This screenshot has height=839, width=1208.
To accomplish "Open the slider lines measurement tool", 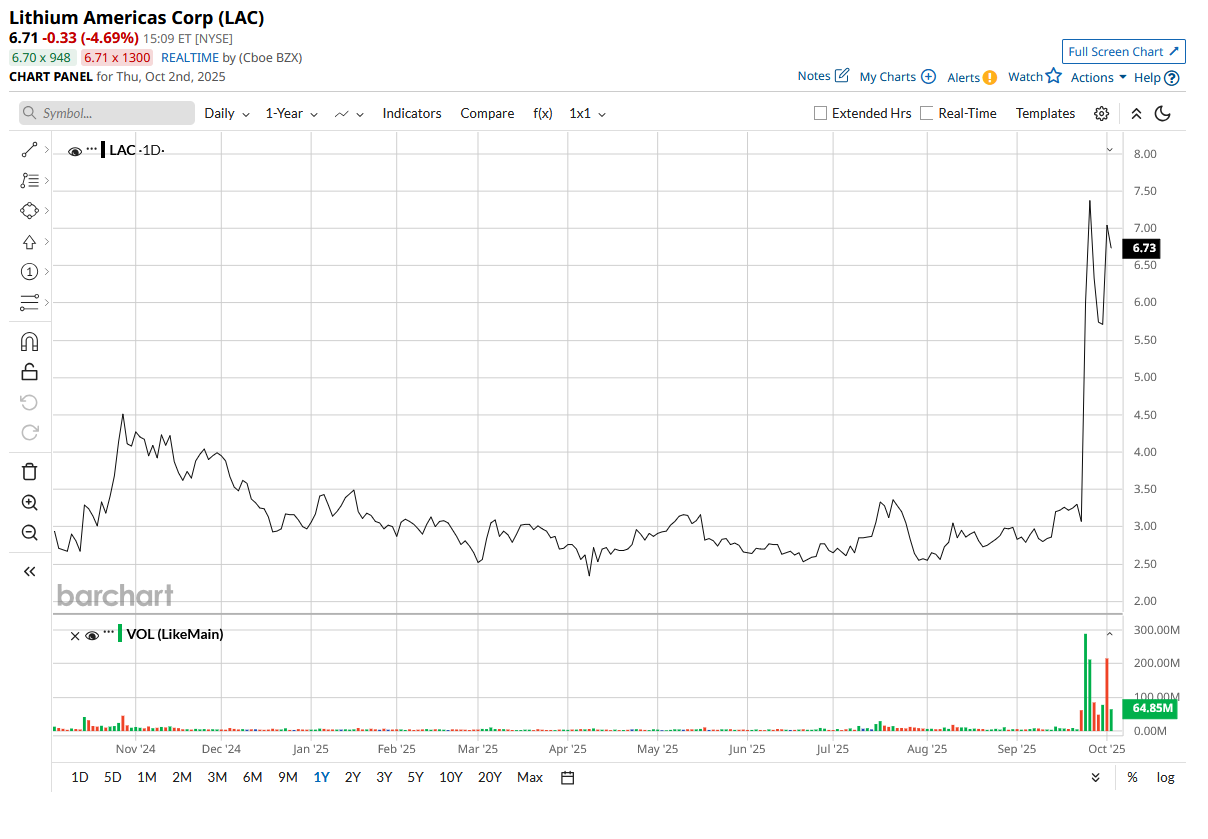I will click(x=29, y=302).
